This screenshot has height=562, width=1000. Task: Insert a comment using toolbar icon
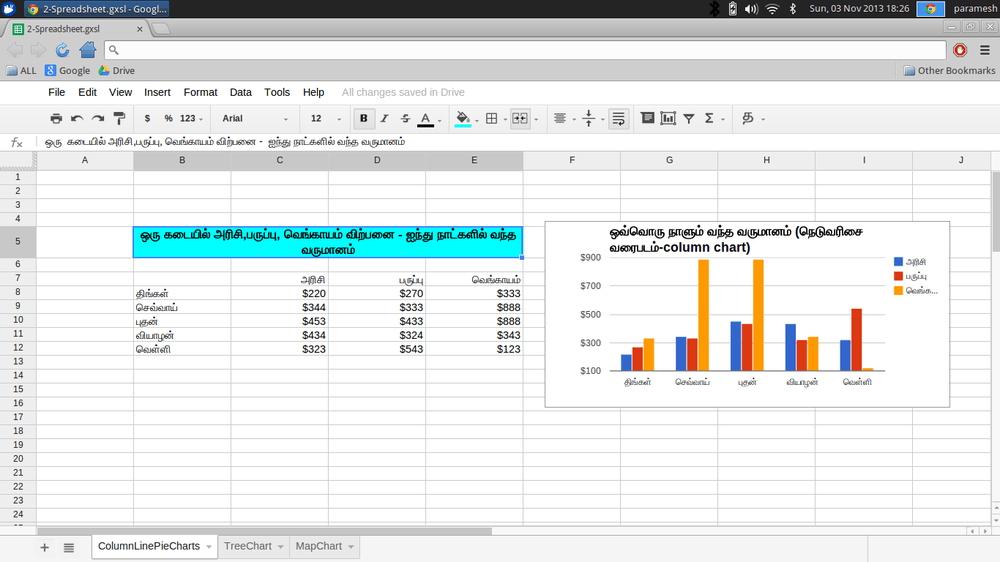pos(647,118)
